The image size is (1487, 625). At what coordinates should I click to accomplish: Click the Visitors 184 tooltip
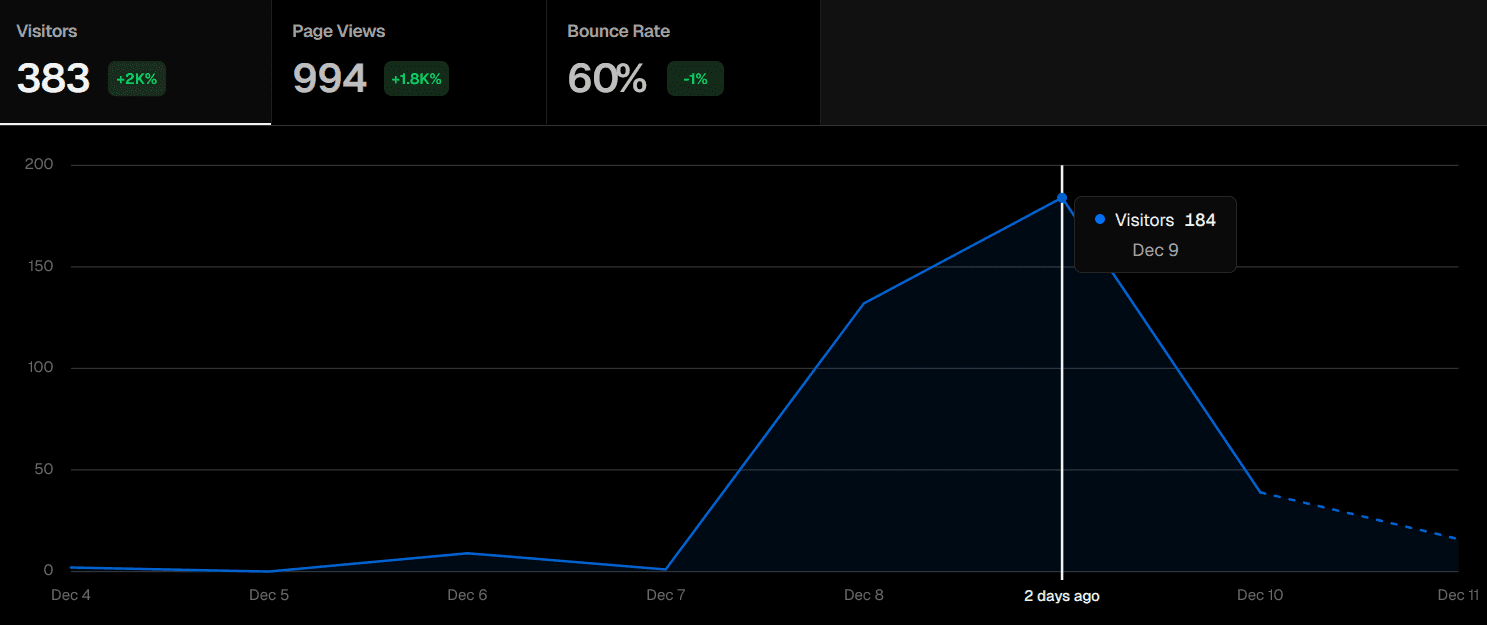point(1155,234)
